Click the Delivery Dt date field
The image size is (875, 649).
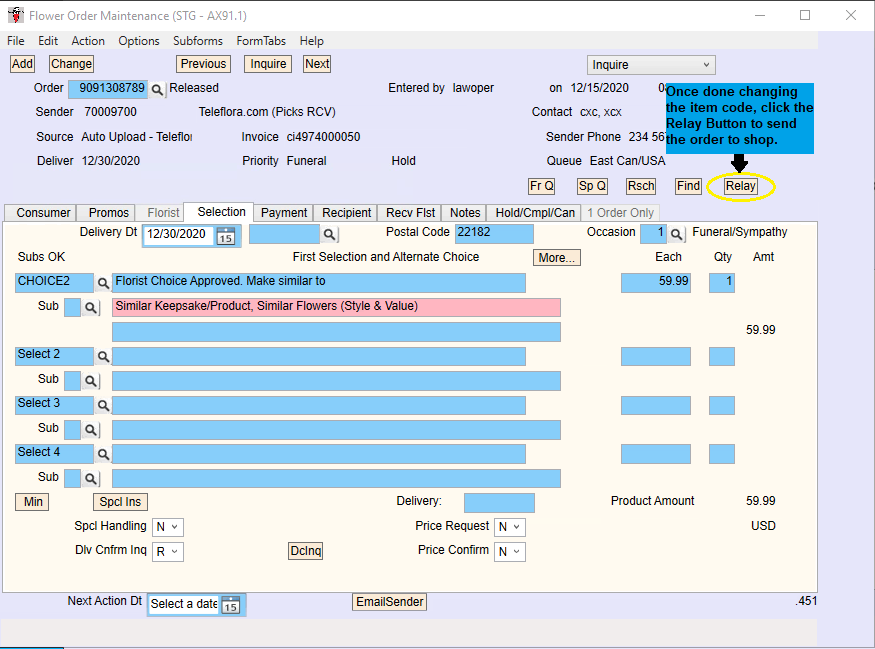(x=179, y=235)
